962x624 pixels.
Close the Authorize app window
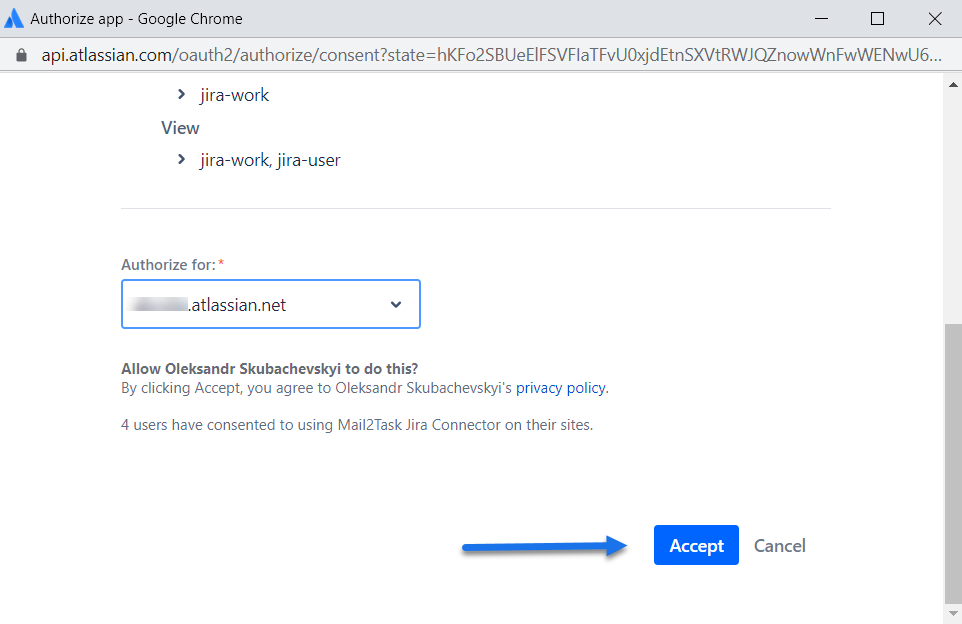[x=935, y=19]
